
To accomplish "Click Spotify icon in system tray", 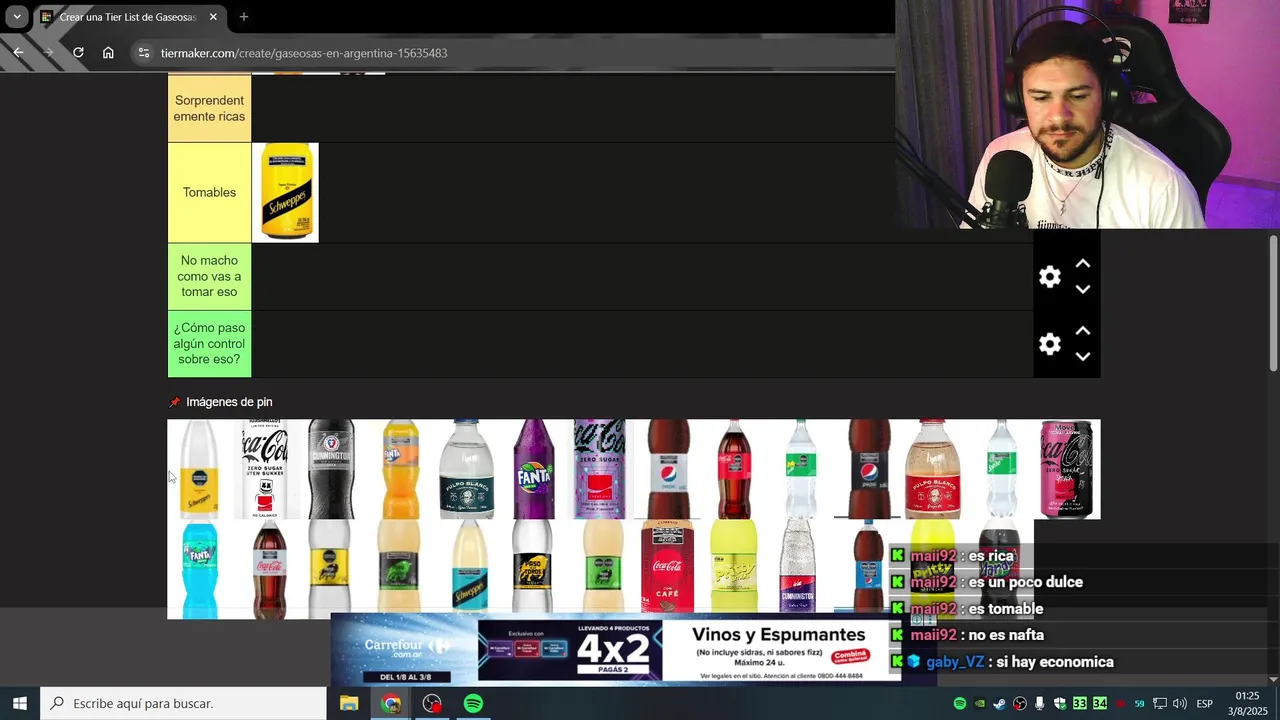I will coord(960,704).
